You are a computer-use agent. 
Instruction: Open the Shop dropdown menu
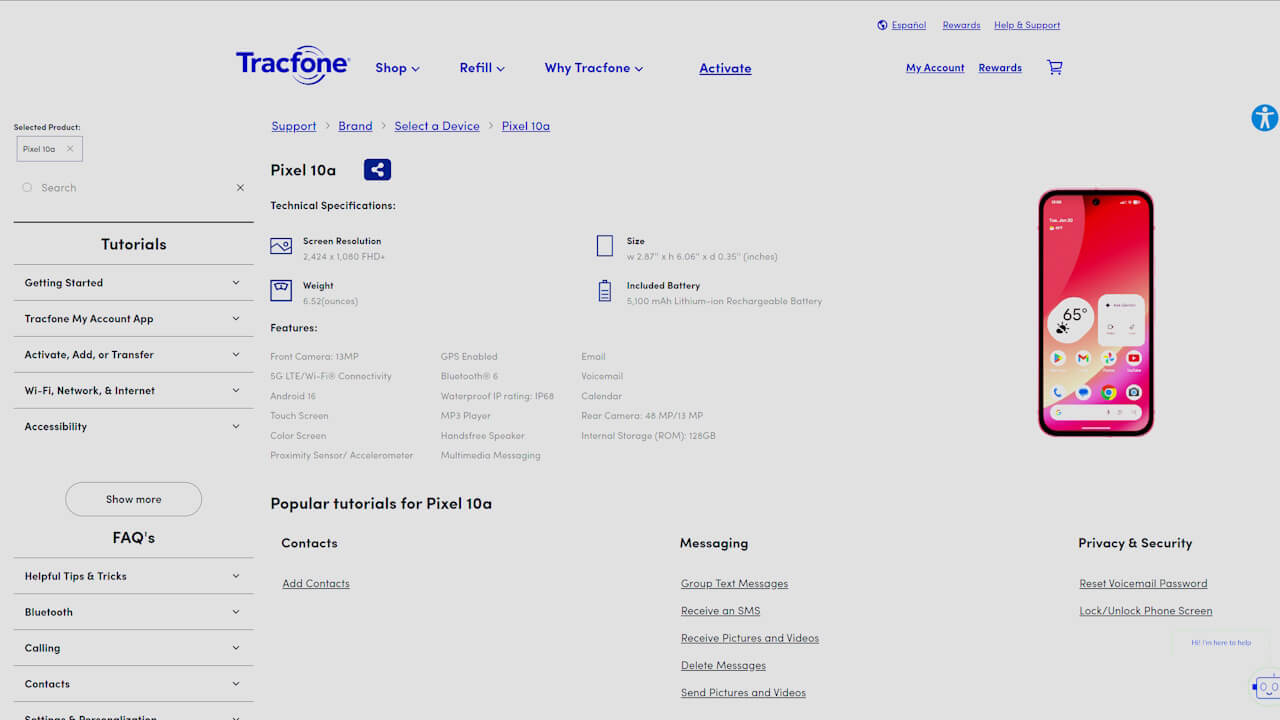click(x=397, y=68)
